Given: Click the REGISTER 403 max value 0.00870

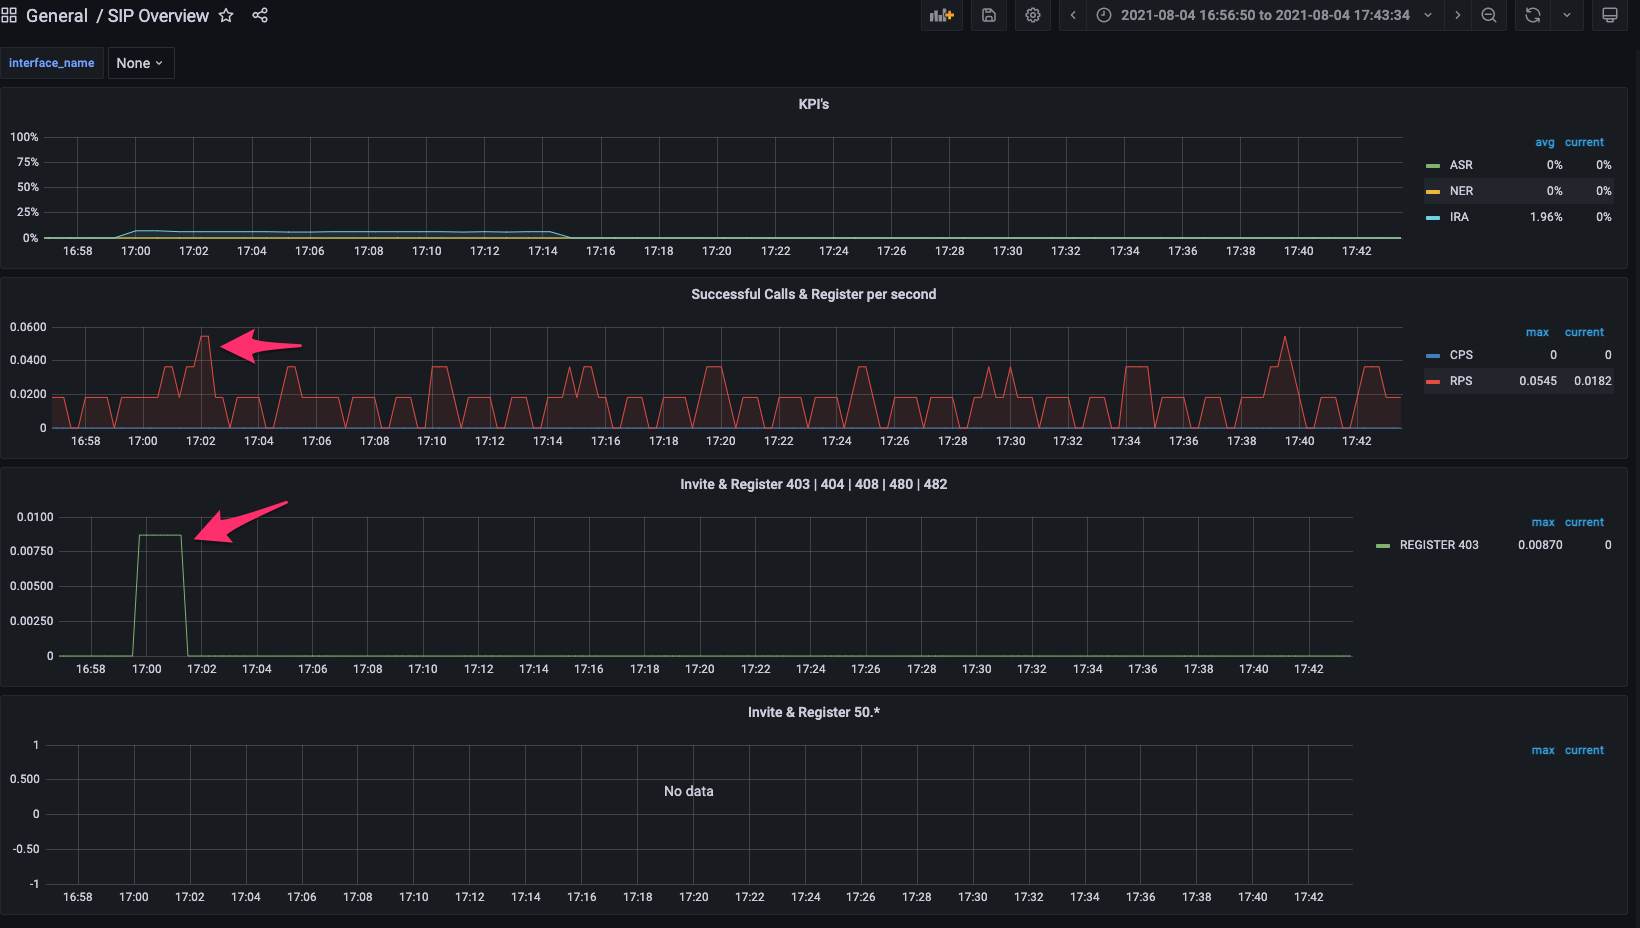Looking at the screenshot, I should pyautogui.click(x=1540, y=545).
